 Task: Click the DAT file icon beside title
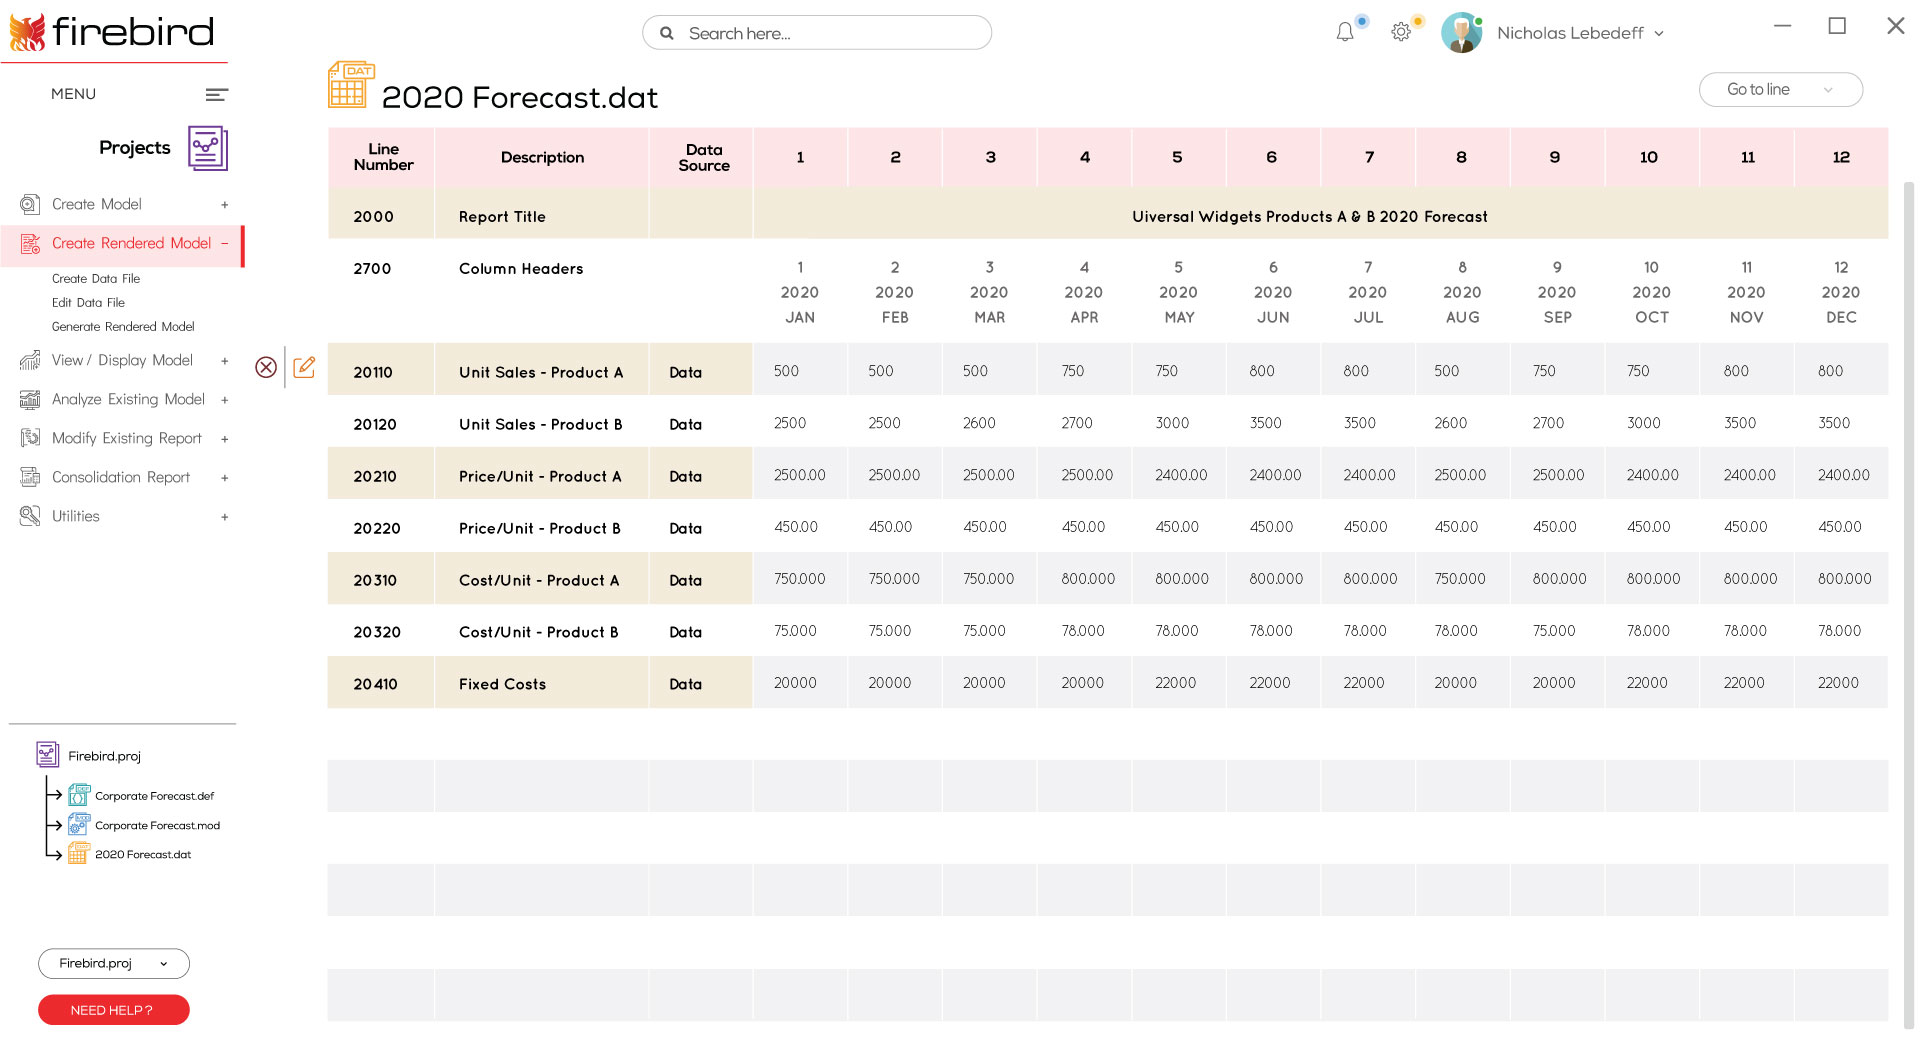point(351,85)
